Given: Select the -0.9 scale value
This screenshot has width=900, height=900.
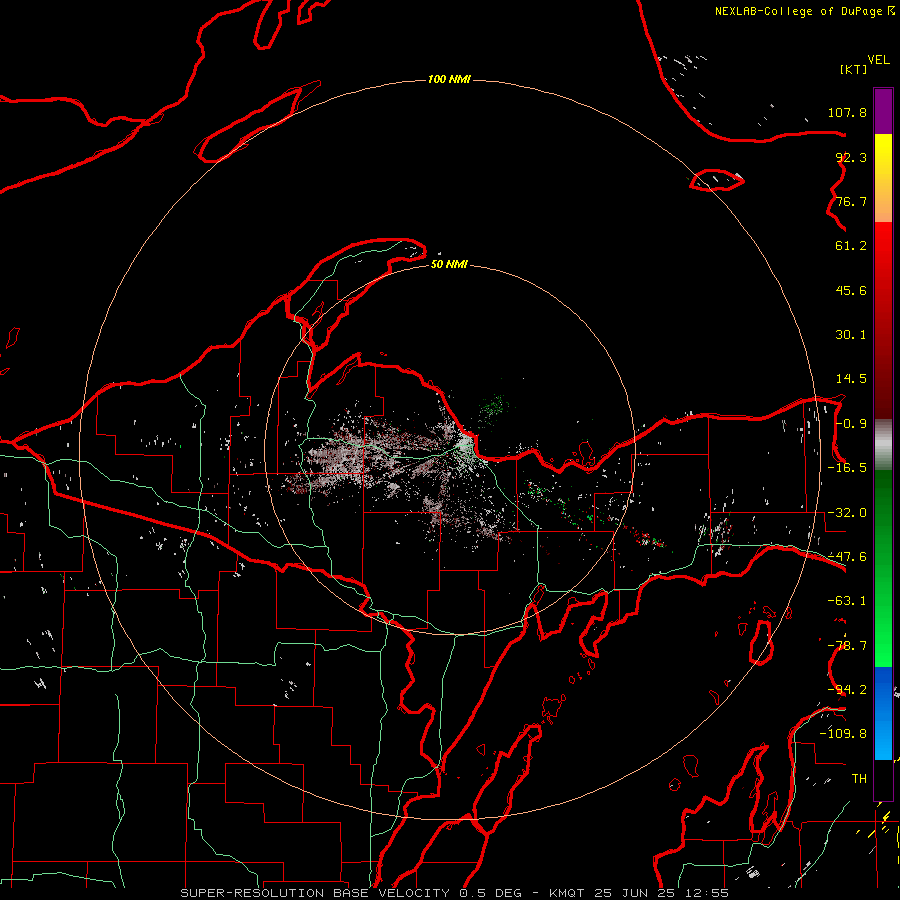Looking at the screenshot, I should click(x=851, y=424).
